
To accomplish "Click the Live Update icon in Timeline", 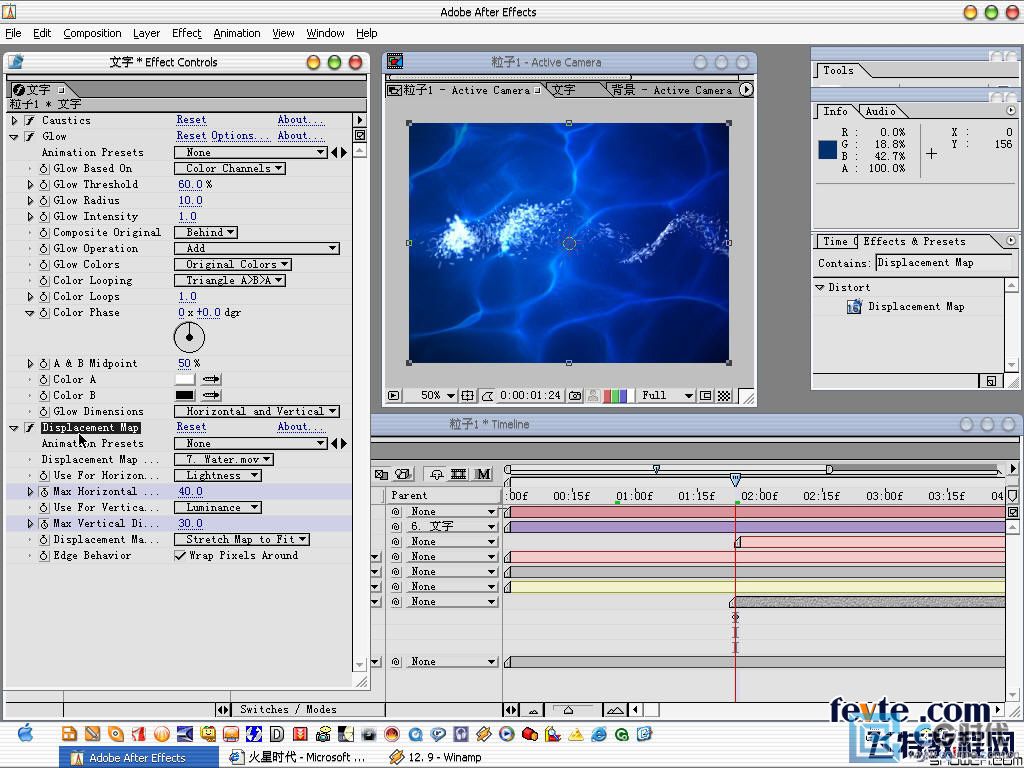I will (x=381, y=474).
